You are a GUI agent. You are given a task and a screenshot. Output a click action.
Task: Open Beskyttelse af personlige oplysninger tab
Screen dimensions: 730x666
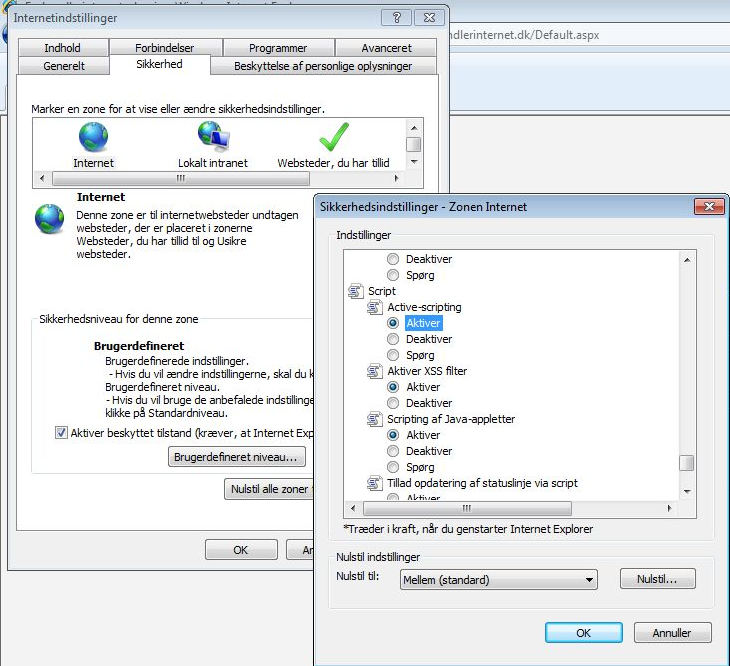pos(323,66)
